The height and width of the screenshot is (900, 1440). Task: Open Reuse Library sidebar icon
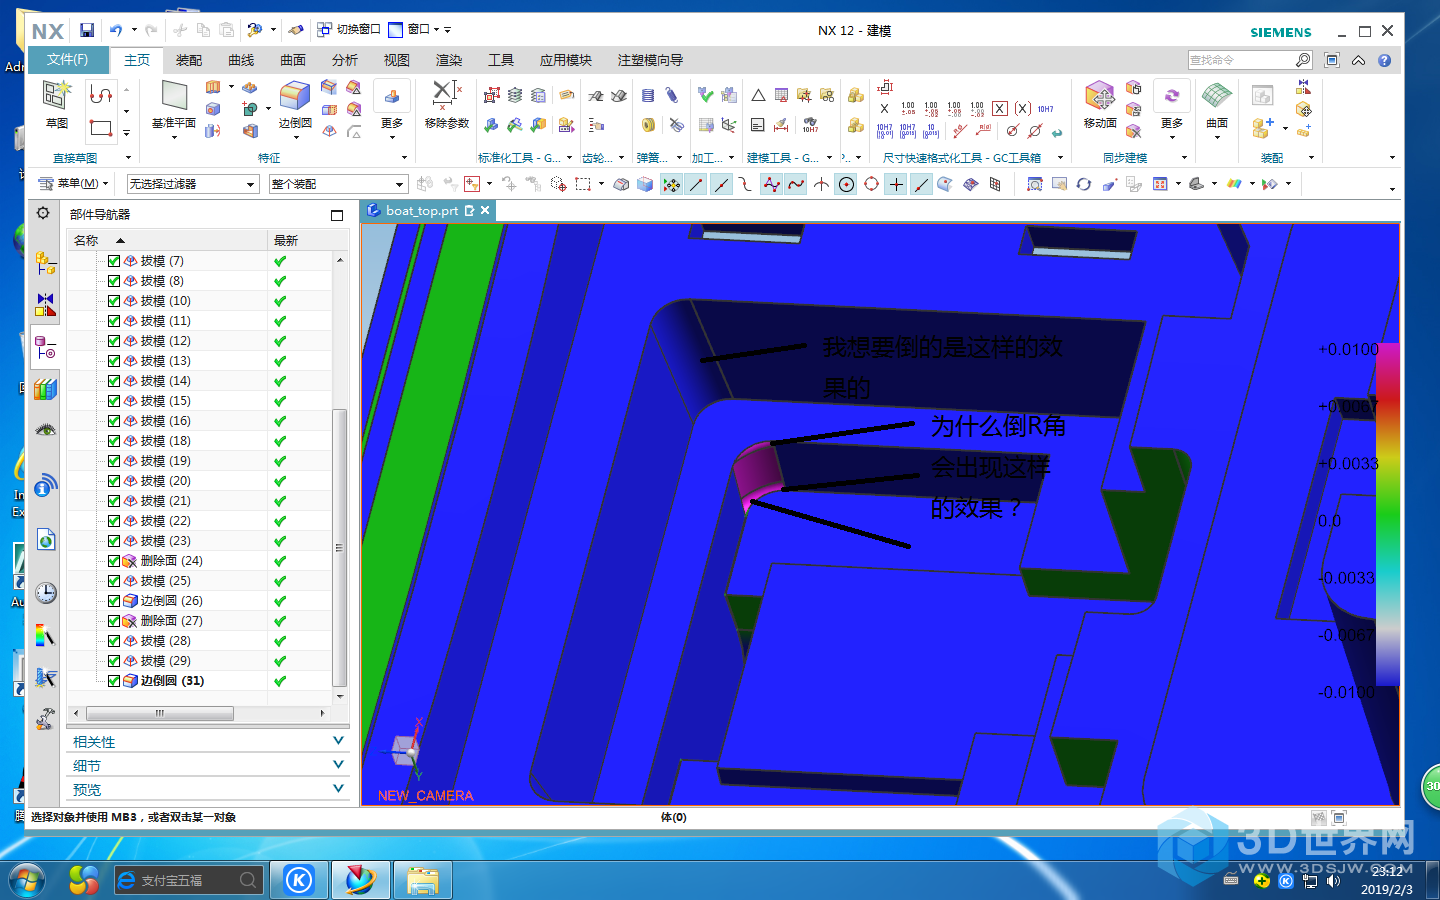(45, 389)
